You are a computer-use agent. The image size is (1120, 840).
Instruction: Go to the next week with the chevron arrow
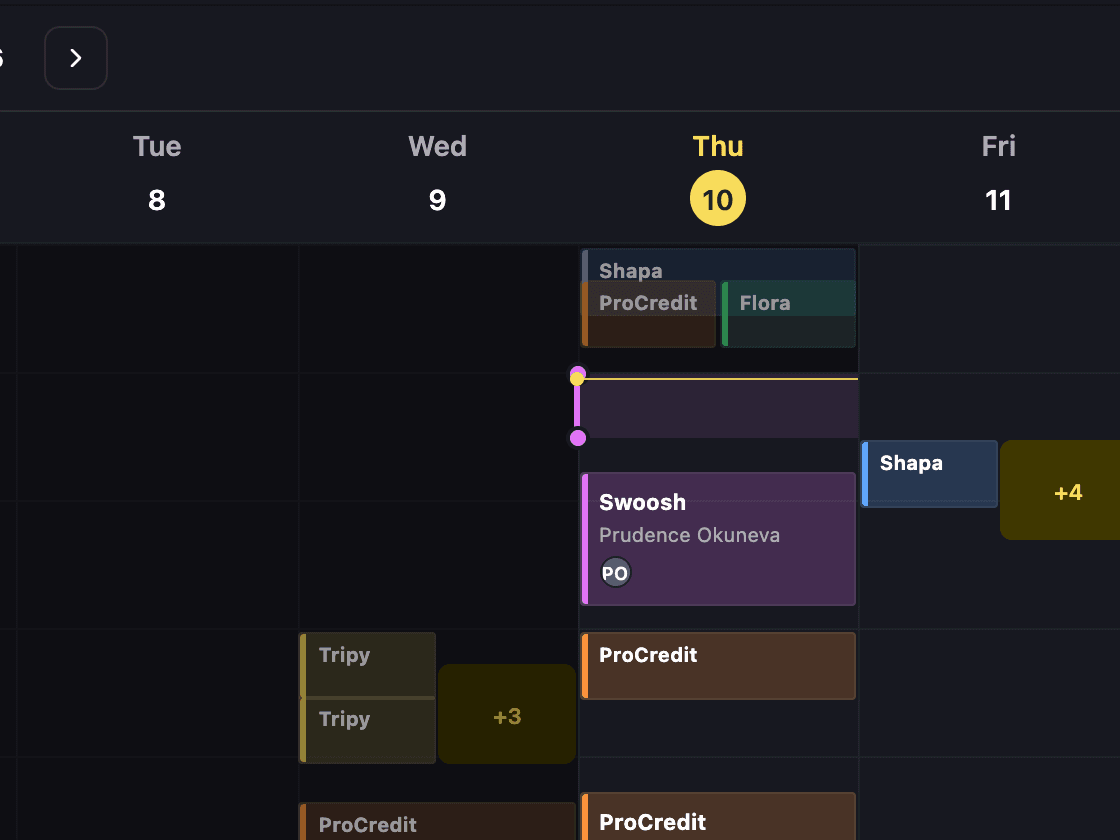pyautogui.click(x=76, y=58)
